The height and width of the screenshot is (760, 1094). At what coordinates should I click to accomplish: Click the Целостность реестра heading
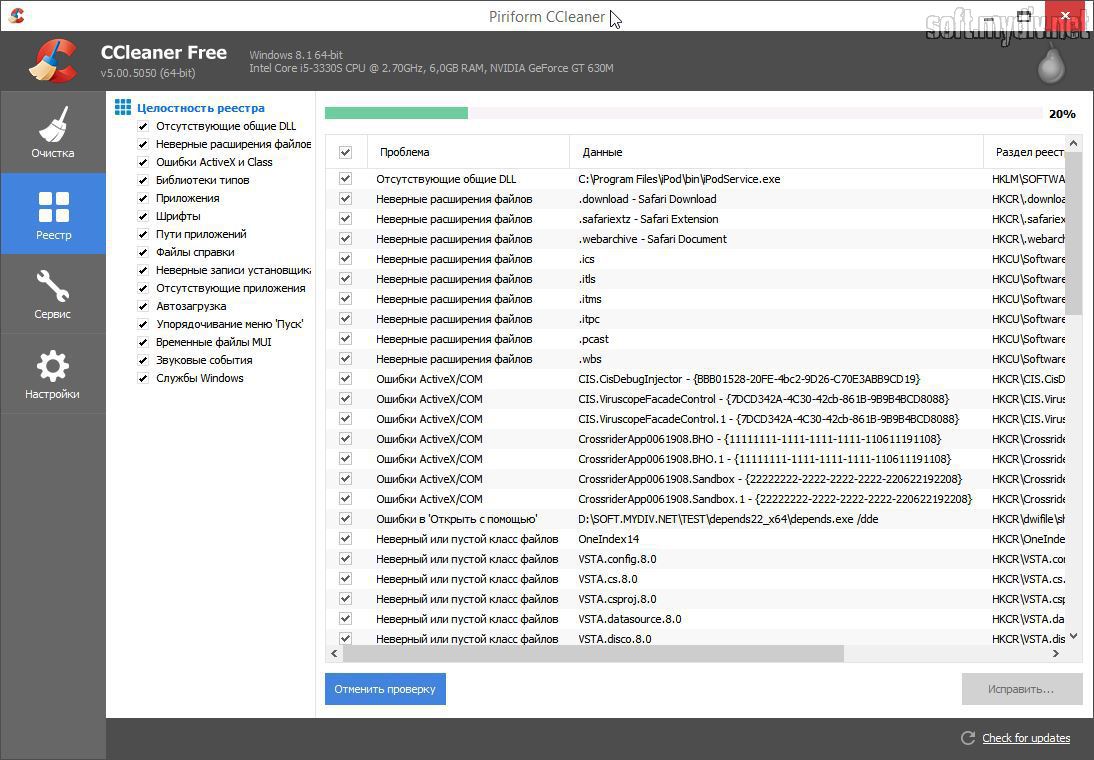pos(201,107)
